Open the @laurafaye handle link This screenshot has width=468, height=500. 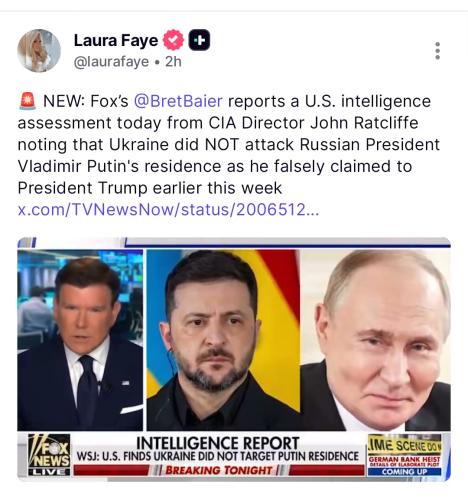tap(111, 62)
